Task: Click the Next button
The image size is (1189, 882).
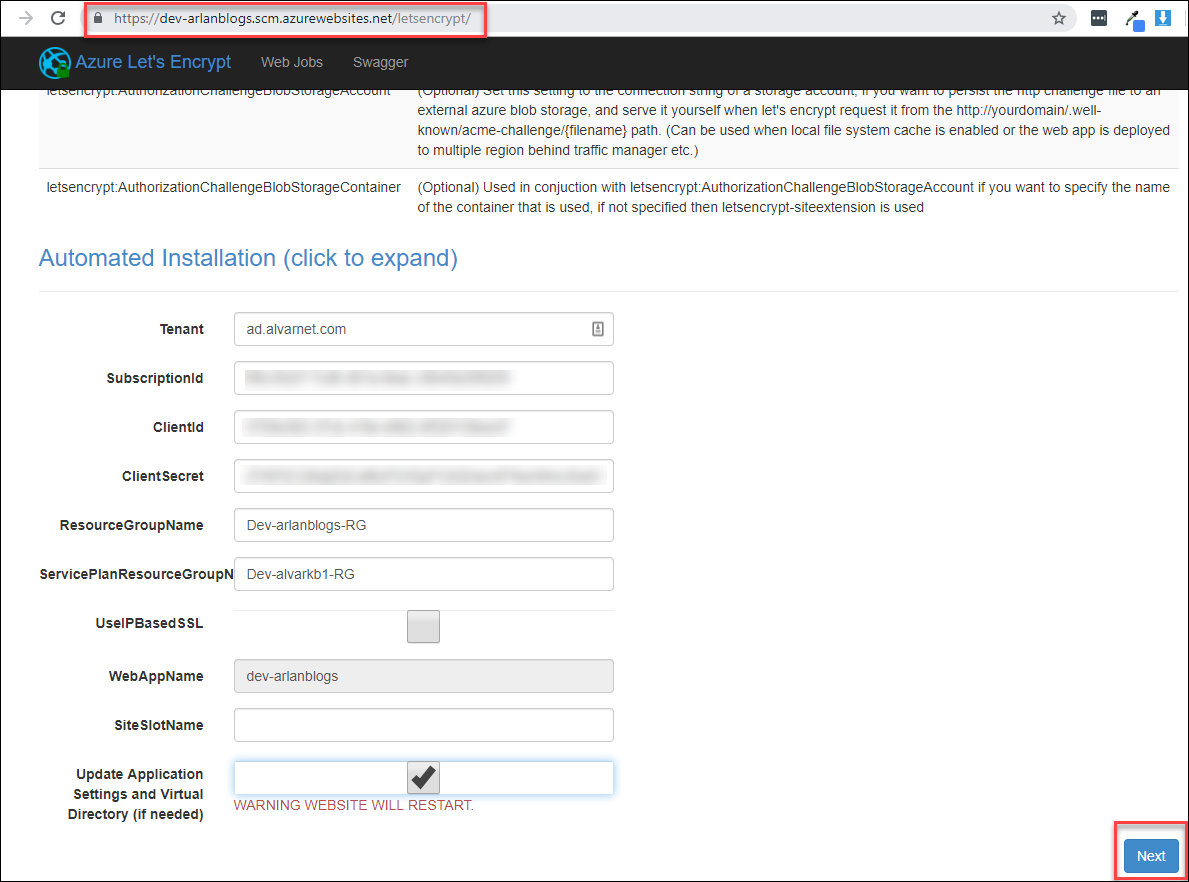Action: 1150,855
